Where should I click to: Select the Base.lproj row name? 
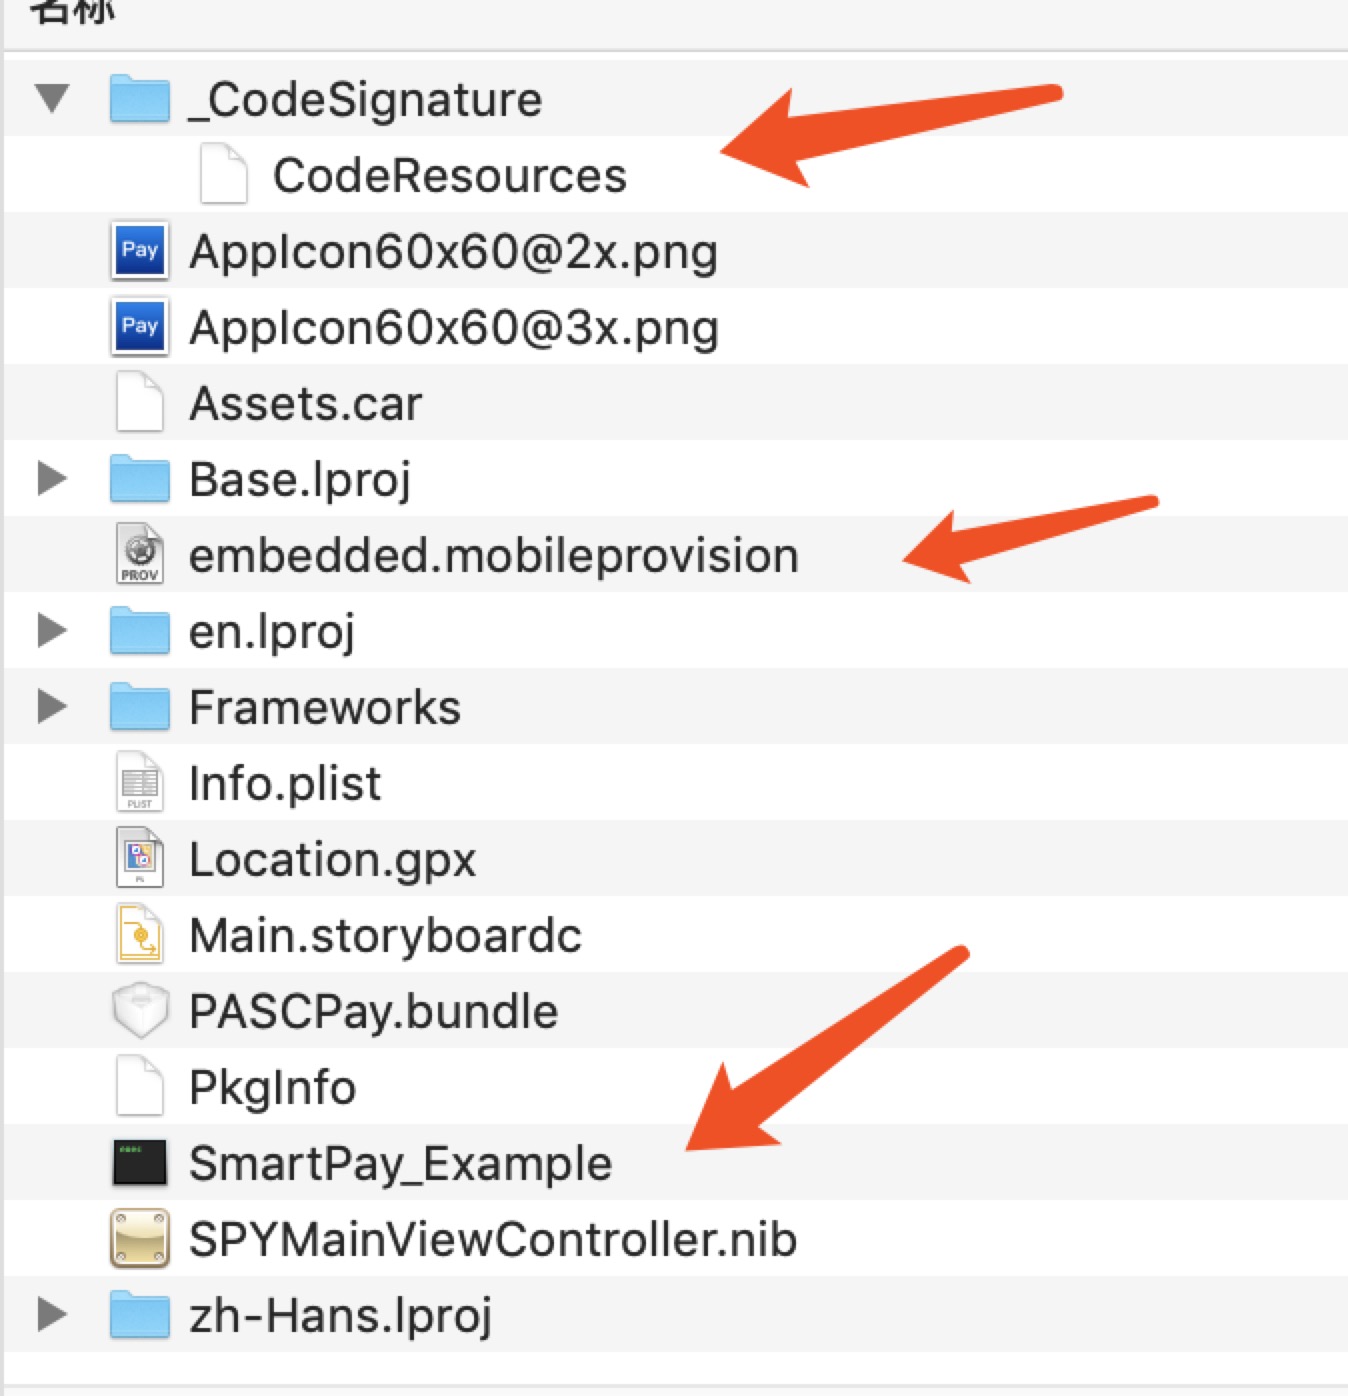click(x=300, y=480)
